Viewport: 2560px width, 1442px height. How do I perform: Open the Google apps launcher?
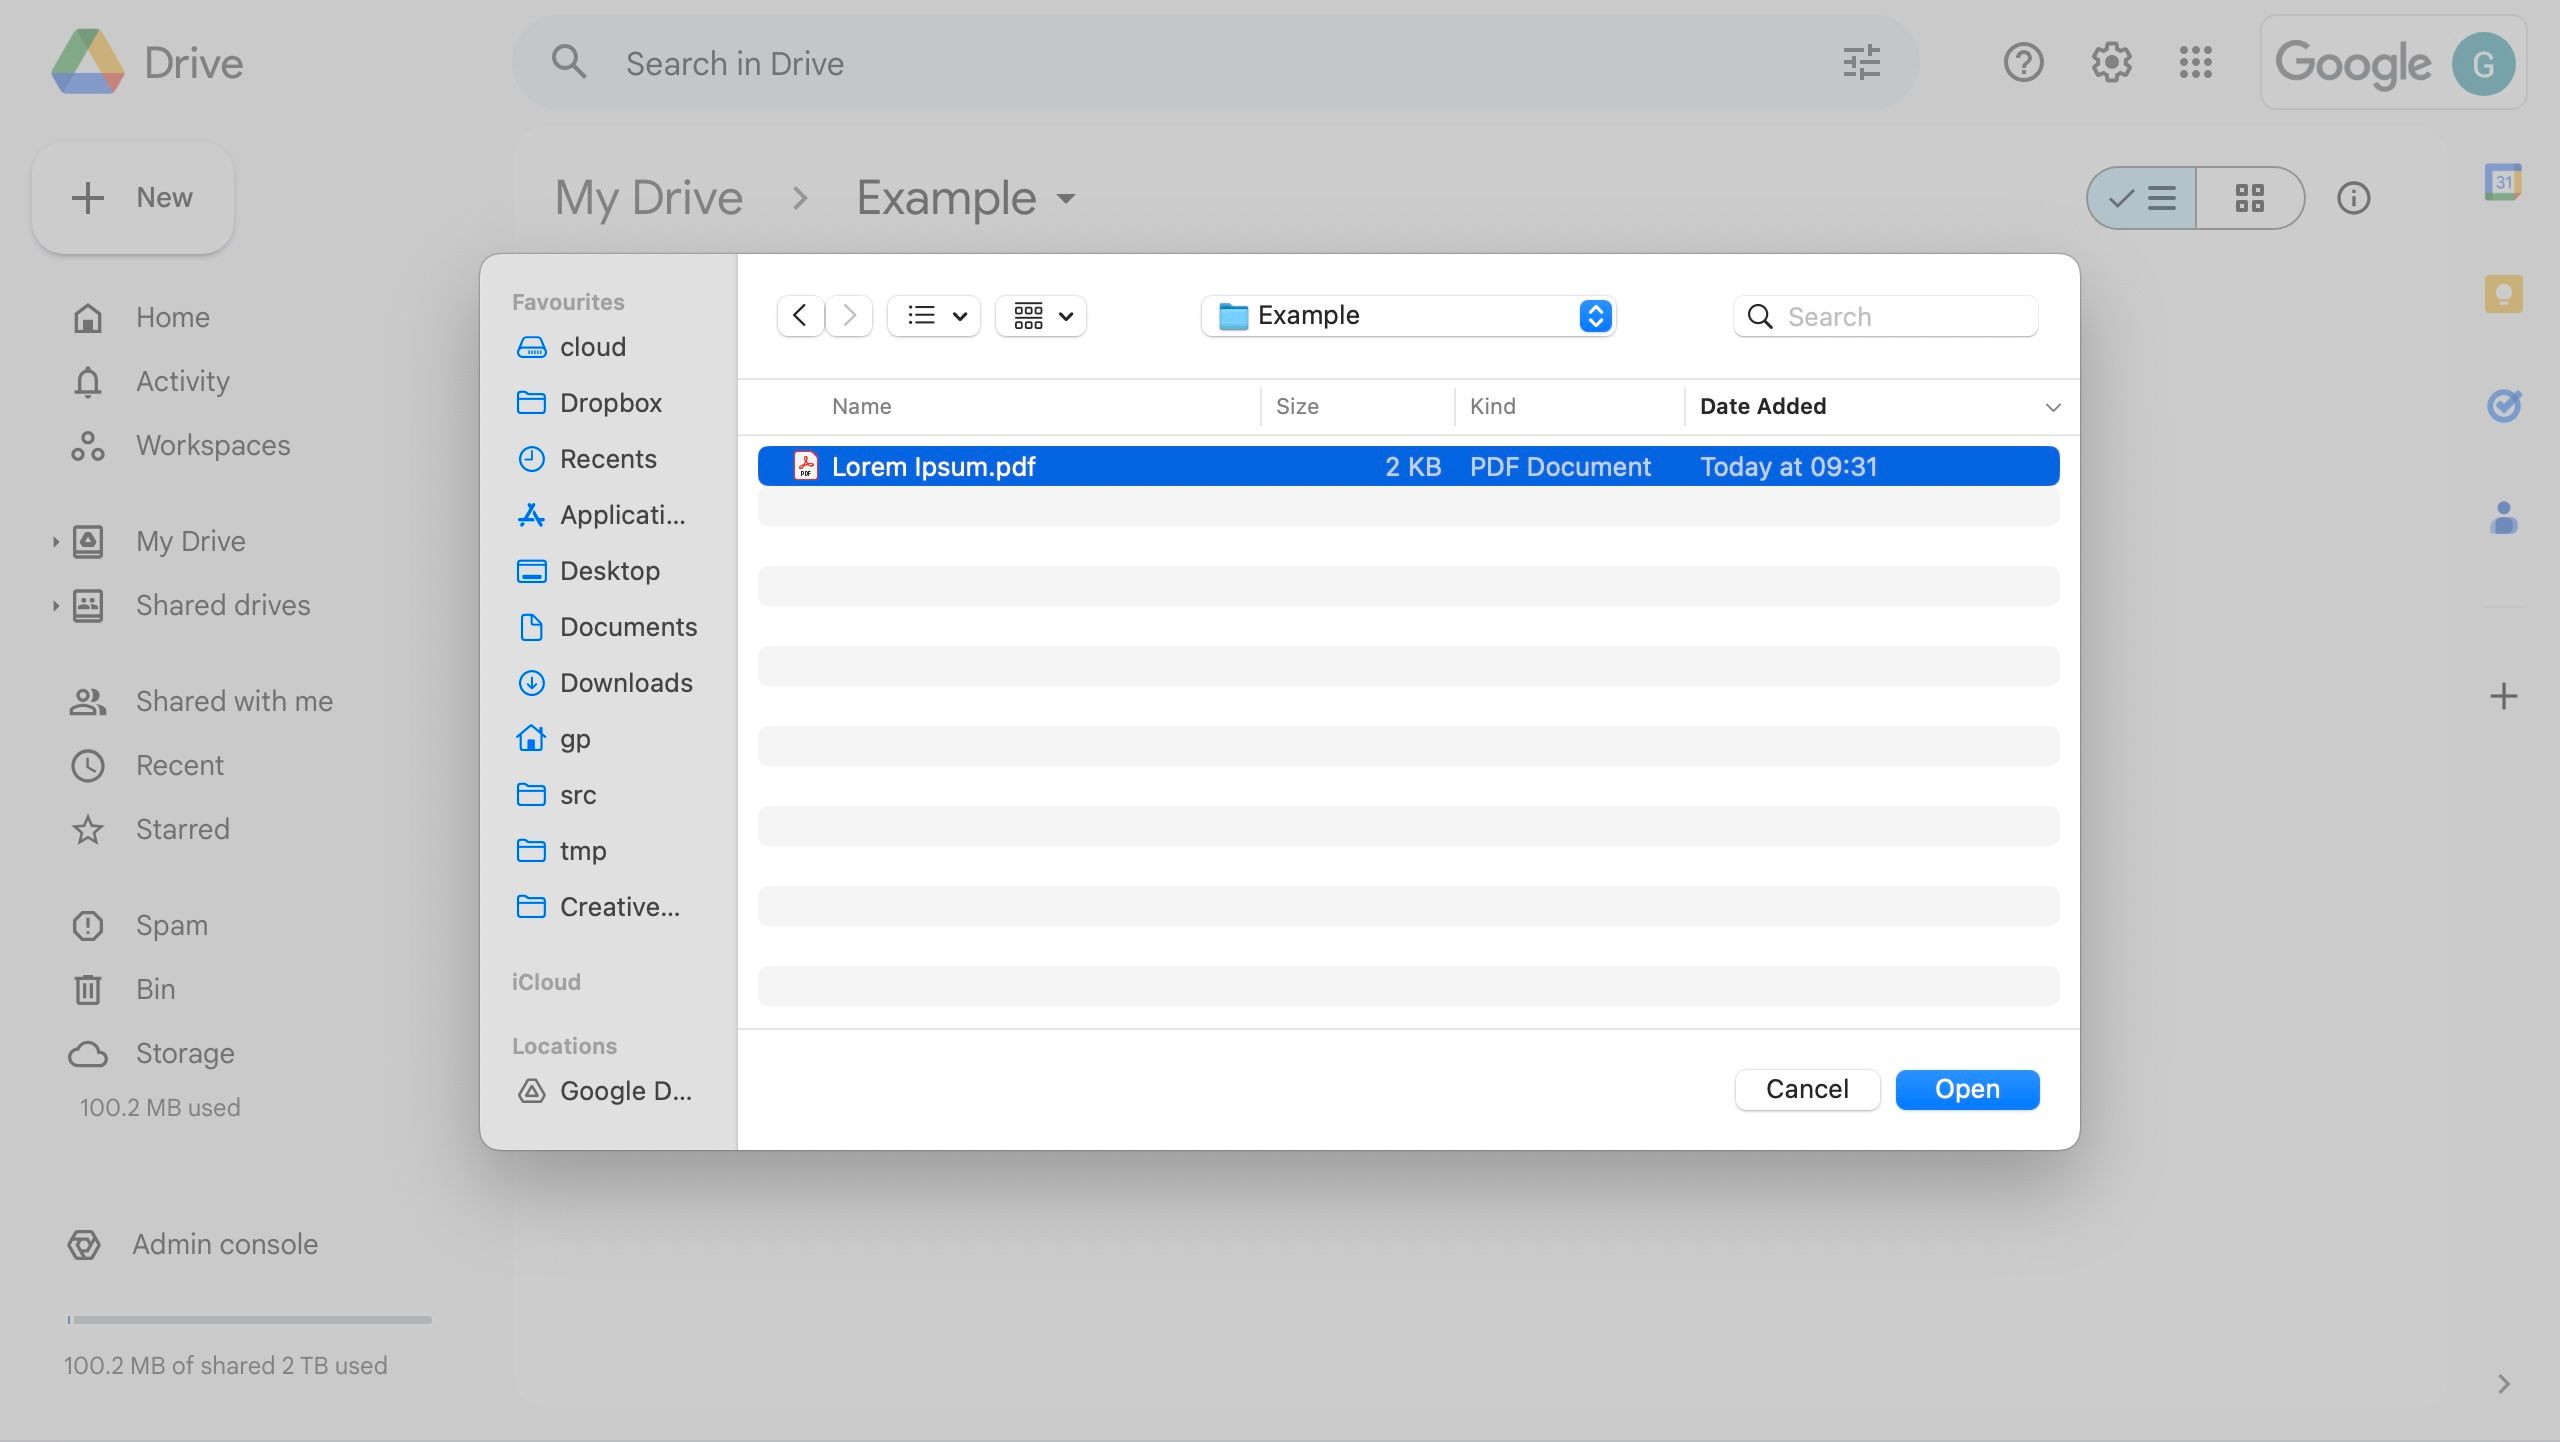(x=2196, y=62)
